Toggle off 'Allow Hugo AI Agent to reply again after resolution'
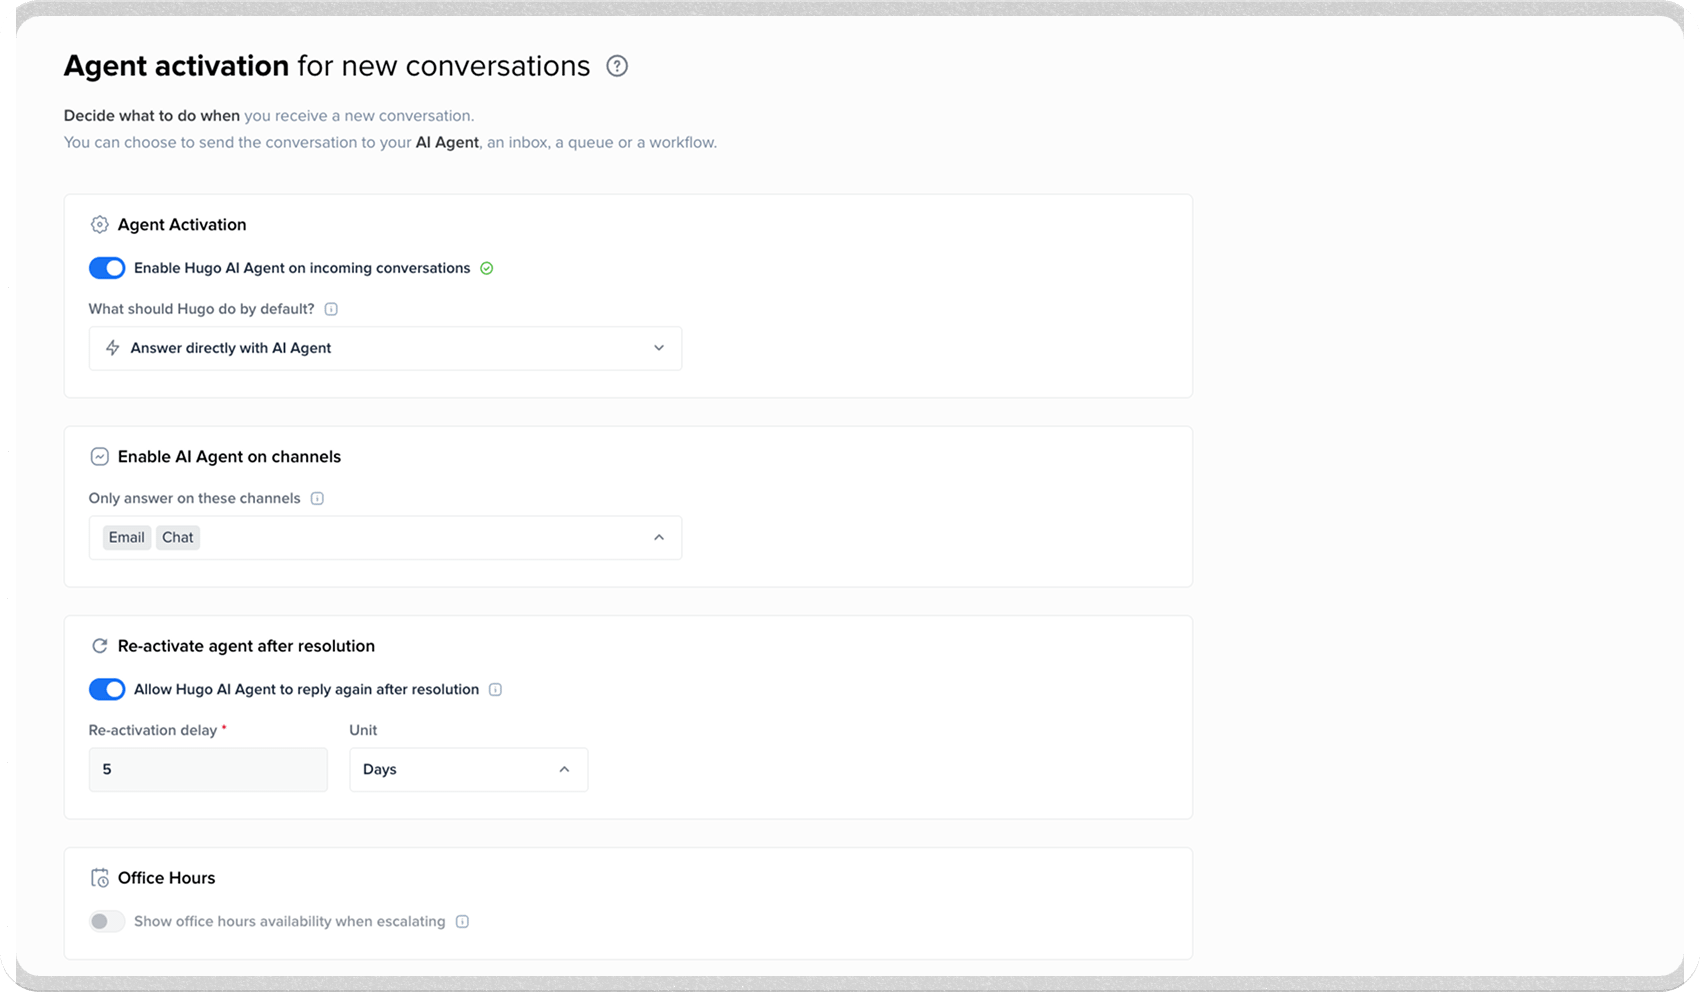Viewport: 1700px width, 992px height. [x=107, y=689]
